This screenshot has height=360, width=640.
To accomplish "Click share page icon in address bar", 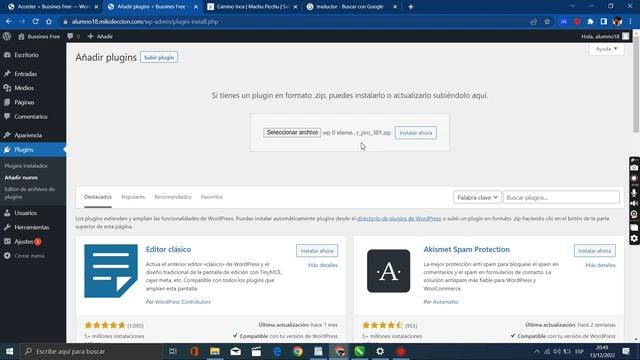I will [x=533, y=22].
